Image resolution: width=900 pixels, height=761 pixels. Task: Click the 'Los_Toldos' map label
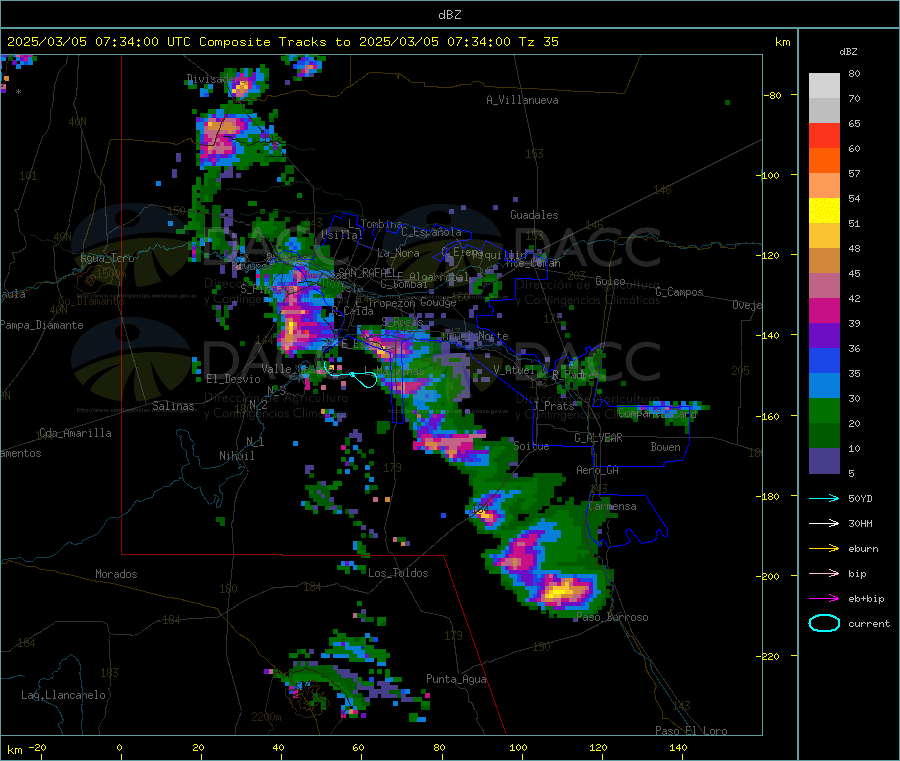click(x=398, y=573)
